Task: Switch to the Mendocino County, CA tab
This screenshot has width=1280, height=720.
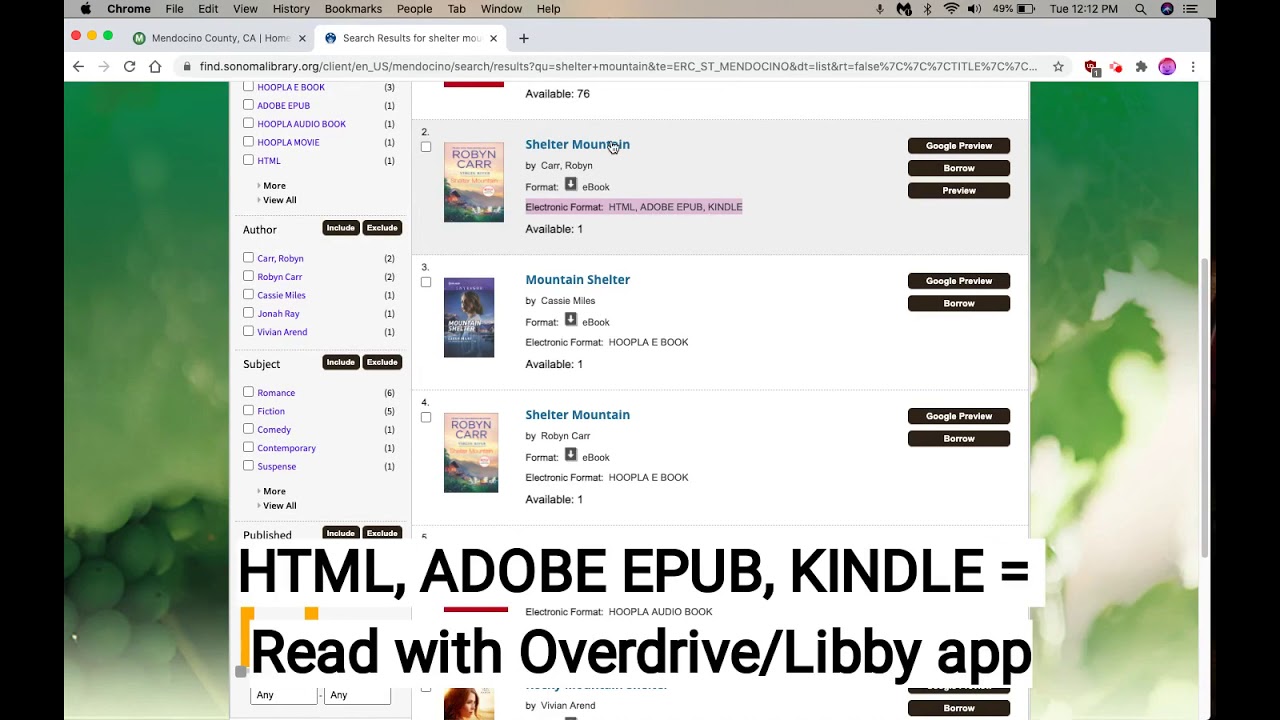Action: [x=220, y=38]
